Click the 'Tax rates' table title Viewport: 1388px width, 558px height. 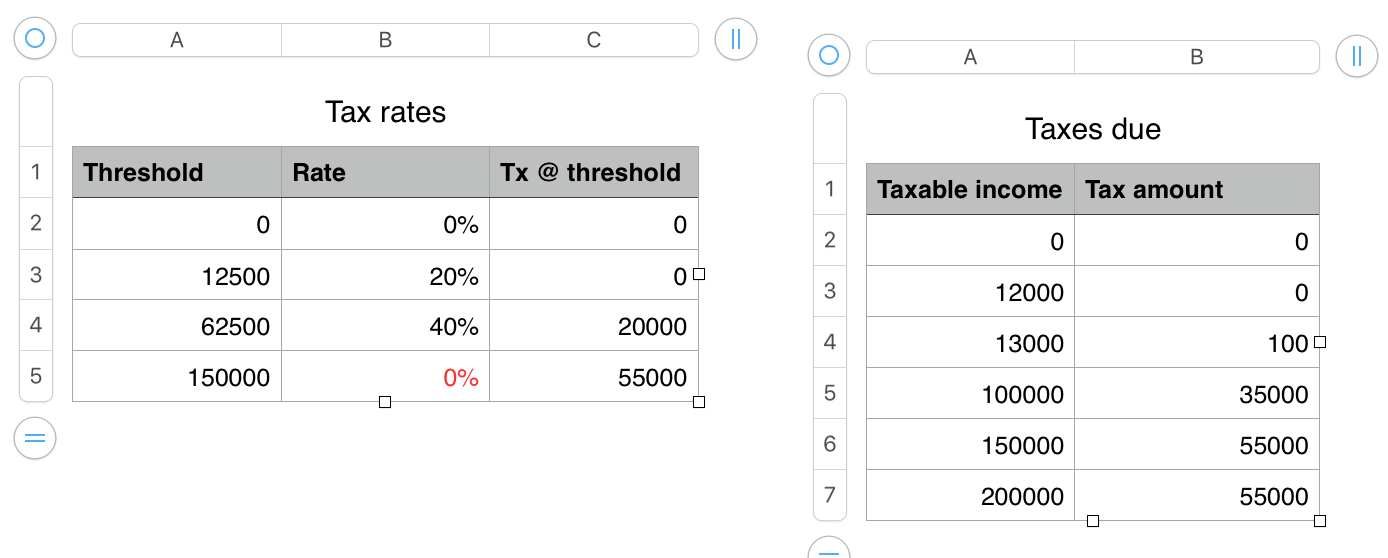[x=385, y=111]
